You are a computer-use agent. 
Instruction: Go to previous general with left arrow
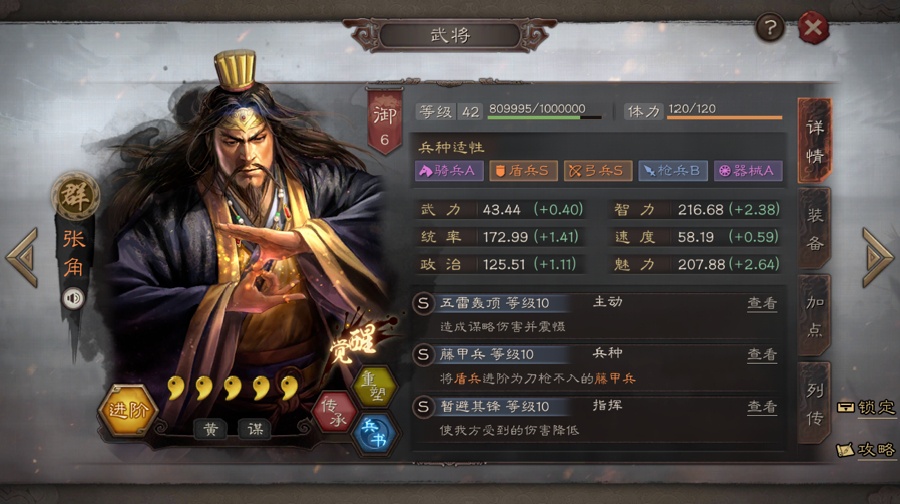23,257
